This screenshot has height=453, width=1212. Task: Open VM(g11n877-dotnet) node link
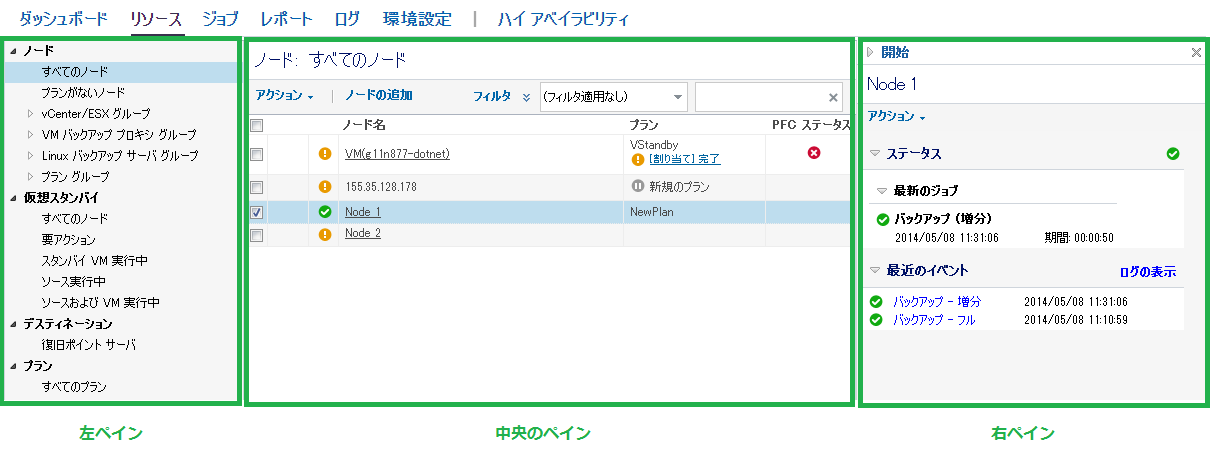tap(397, 154)
